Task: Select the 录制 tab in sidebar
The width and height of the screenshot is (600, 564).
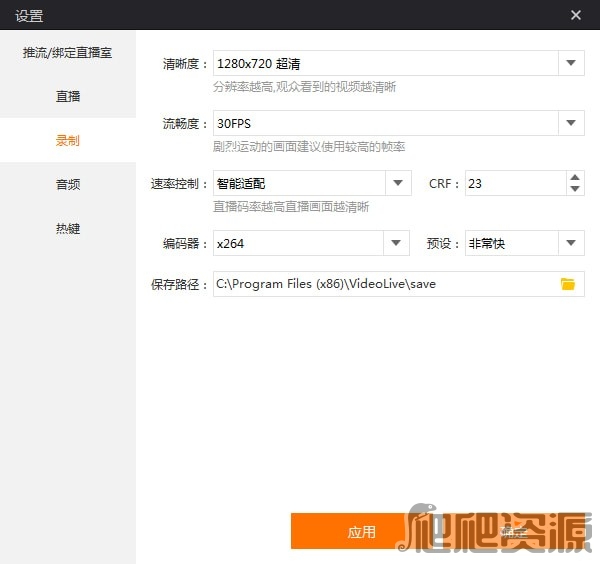Action: point(67,140)
